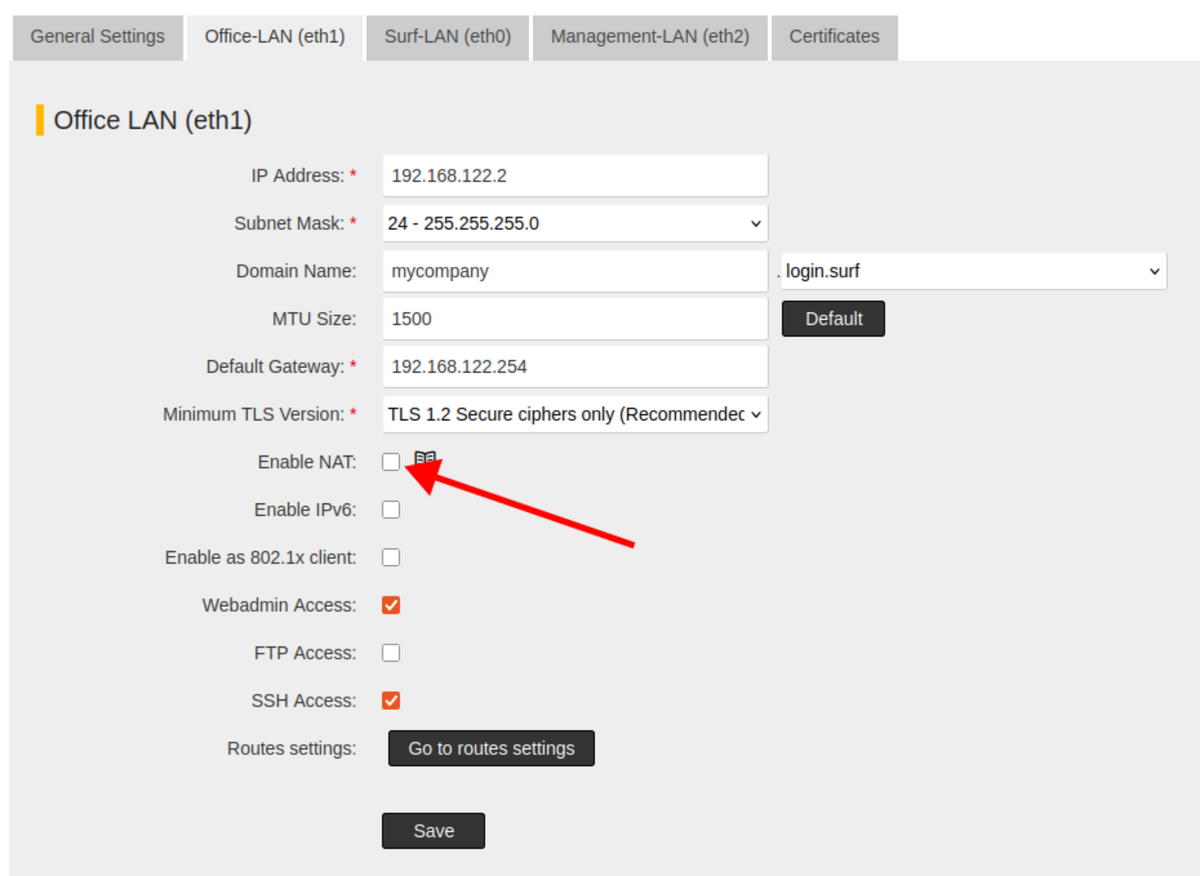Tick the Enable NAT checkbox
The image size is (1200, 876).
391,462
